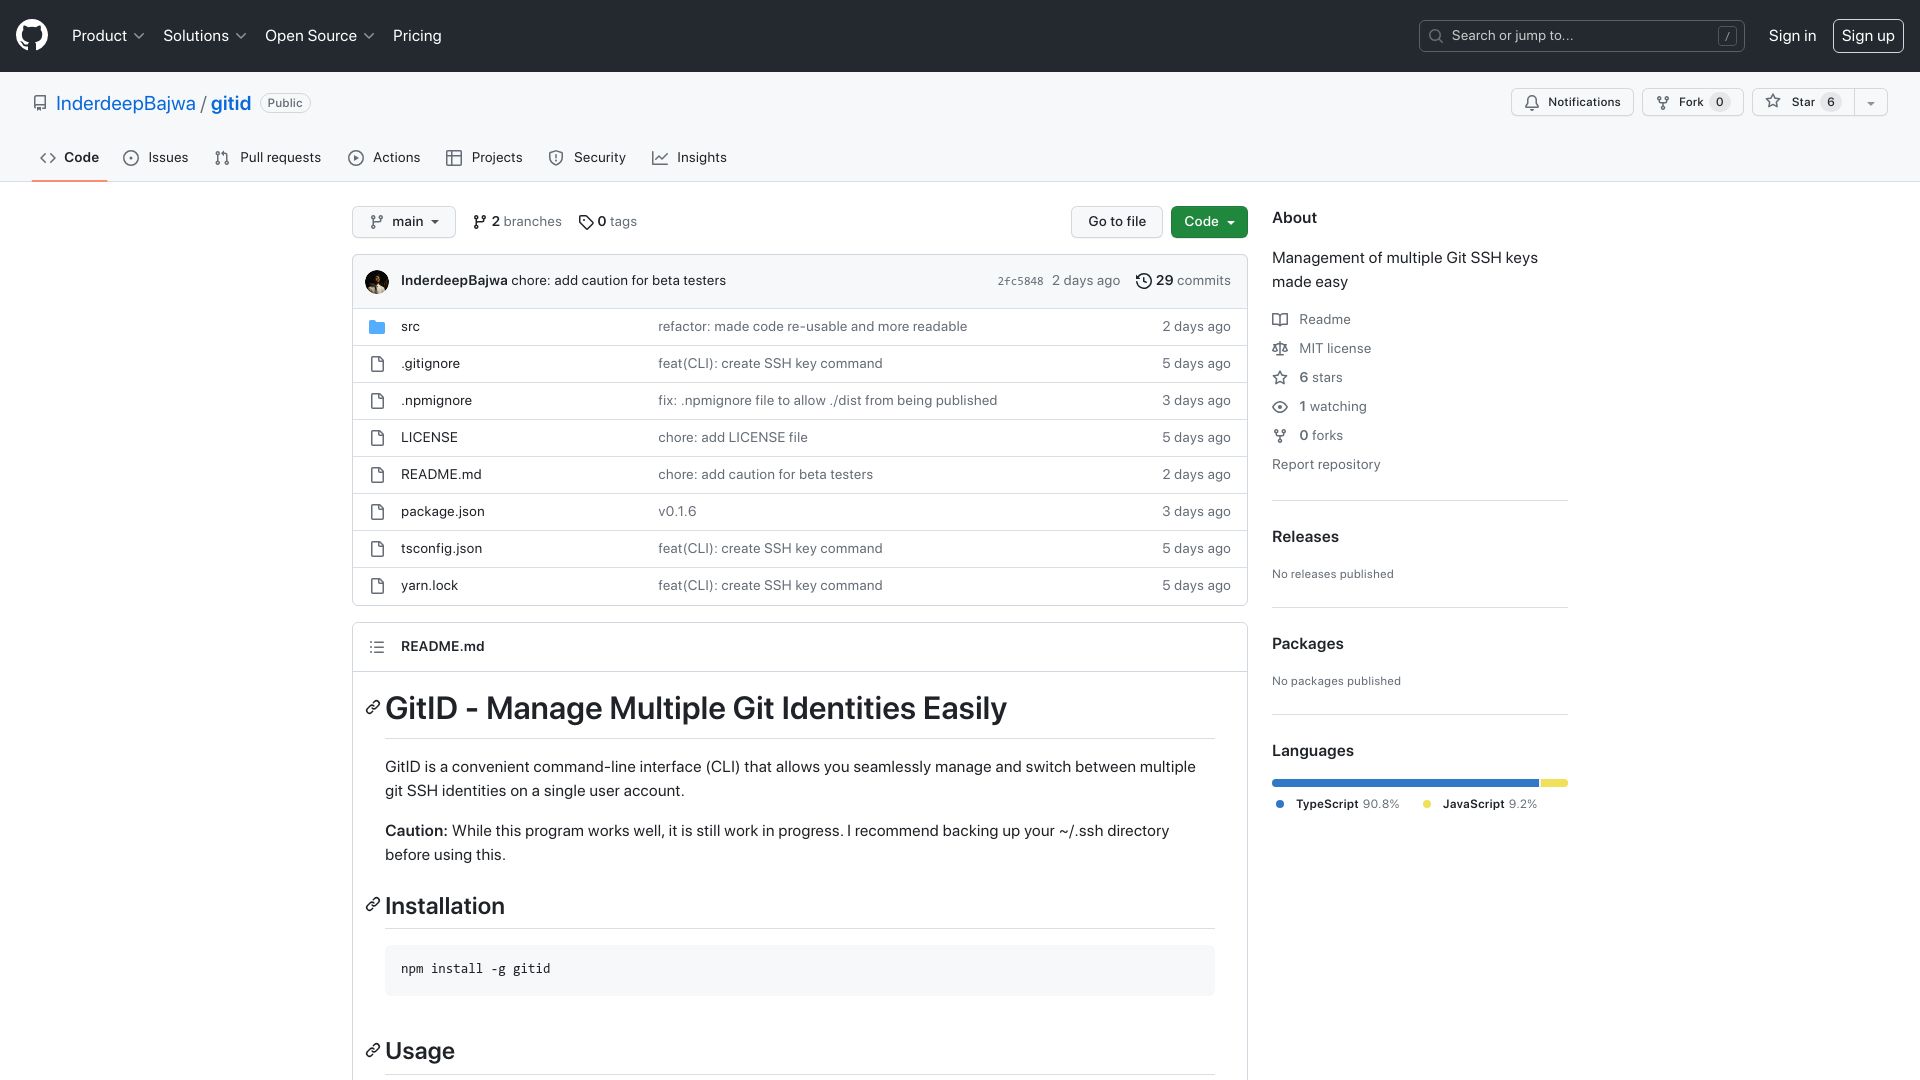The height and width of the screenshot is (1080, 1920).
Task: Click the Fork button
Action: tap(1692, 102)
